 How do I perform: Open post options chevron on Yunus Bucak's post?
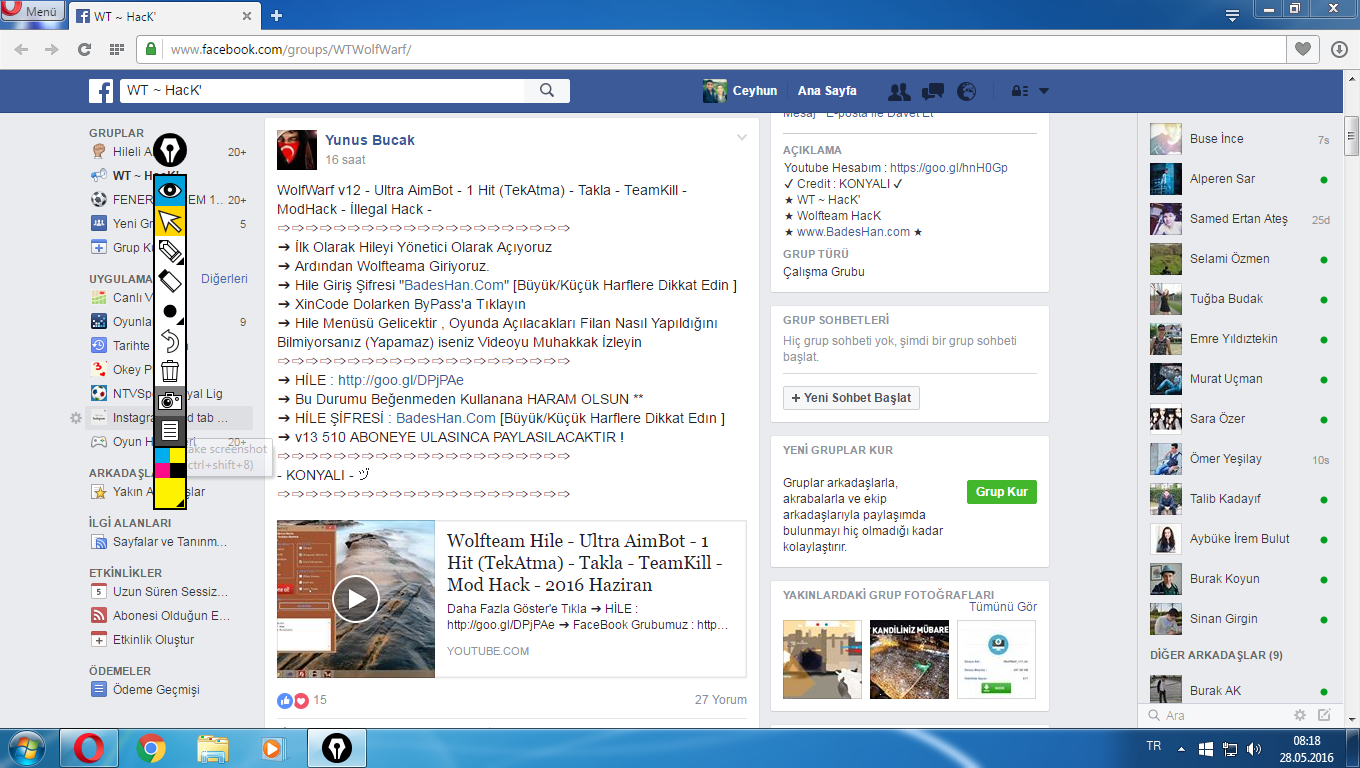[741, 137]
